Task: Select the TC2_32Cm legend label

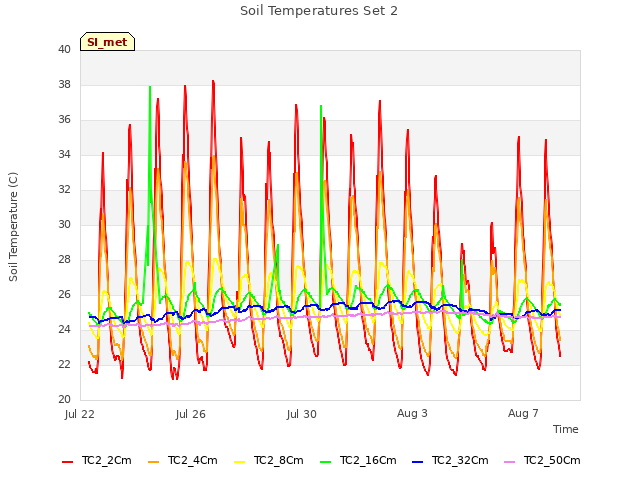Action: click(x=460, y=460)
